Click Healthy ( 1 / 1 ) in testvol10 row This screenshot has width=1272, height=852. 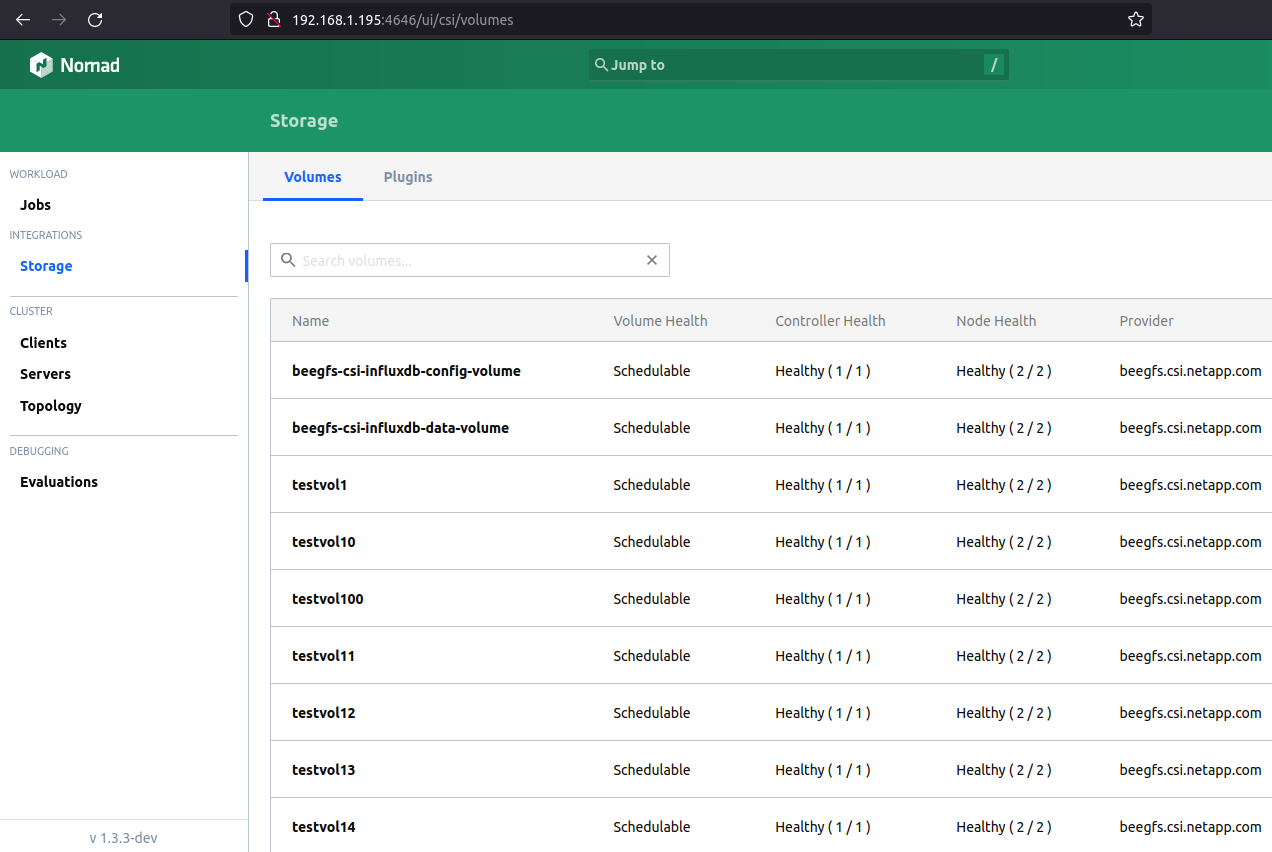[x=823, y=542]
